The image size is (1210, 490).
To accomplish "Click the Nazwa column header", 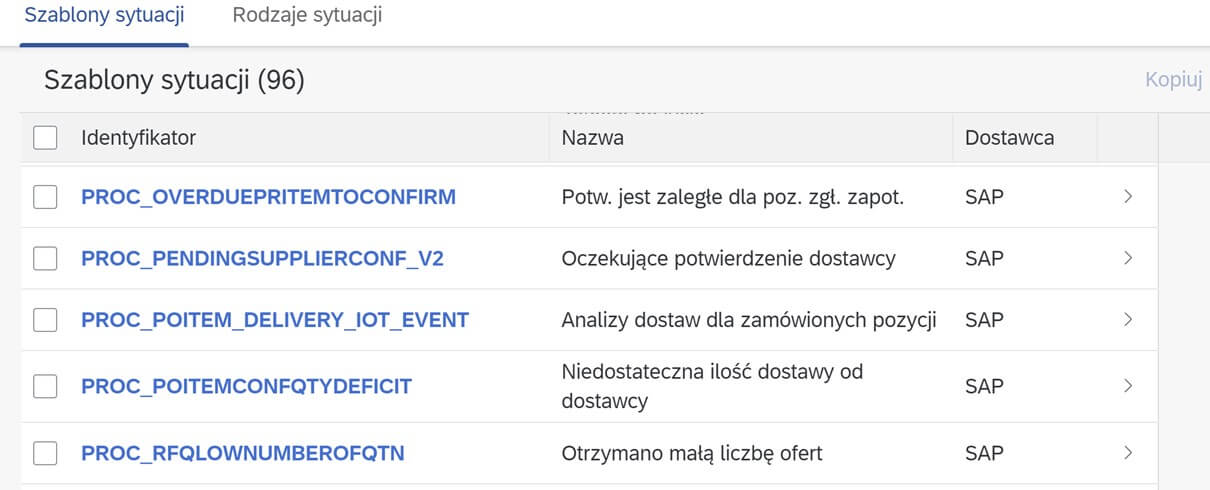I will [593, 138].
